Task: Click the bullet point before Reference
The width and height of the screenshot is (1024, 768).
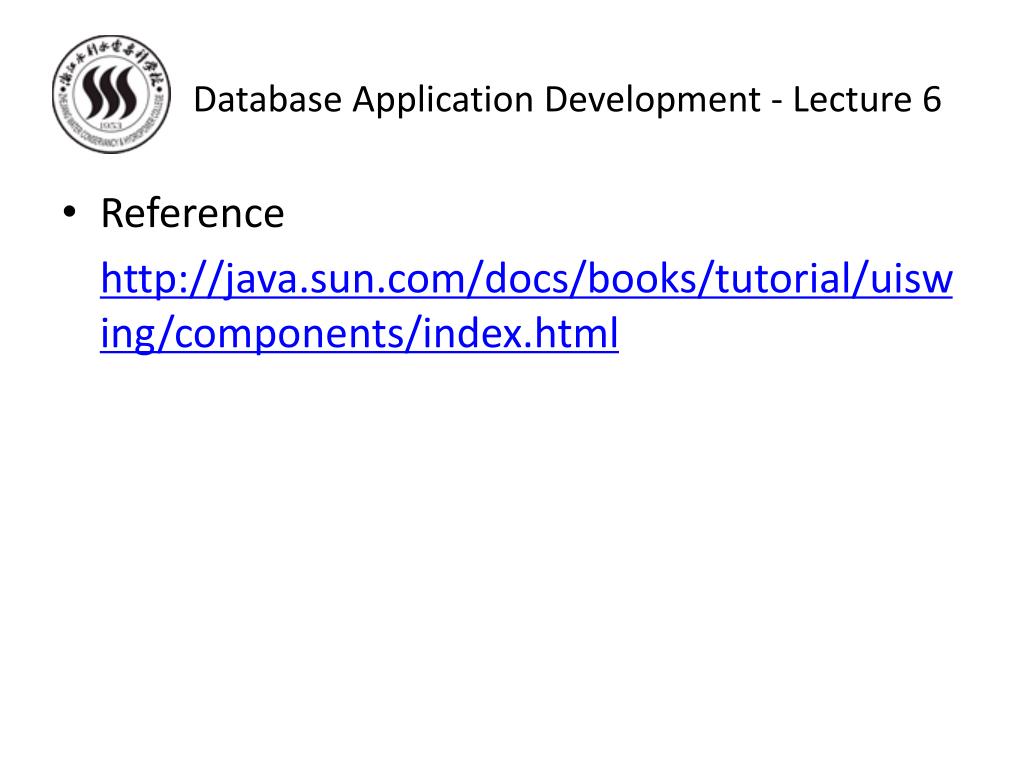Action: [69, 212]
